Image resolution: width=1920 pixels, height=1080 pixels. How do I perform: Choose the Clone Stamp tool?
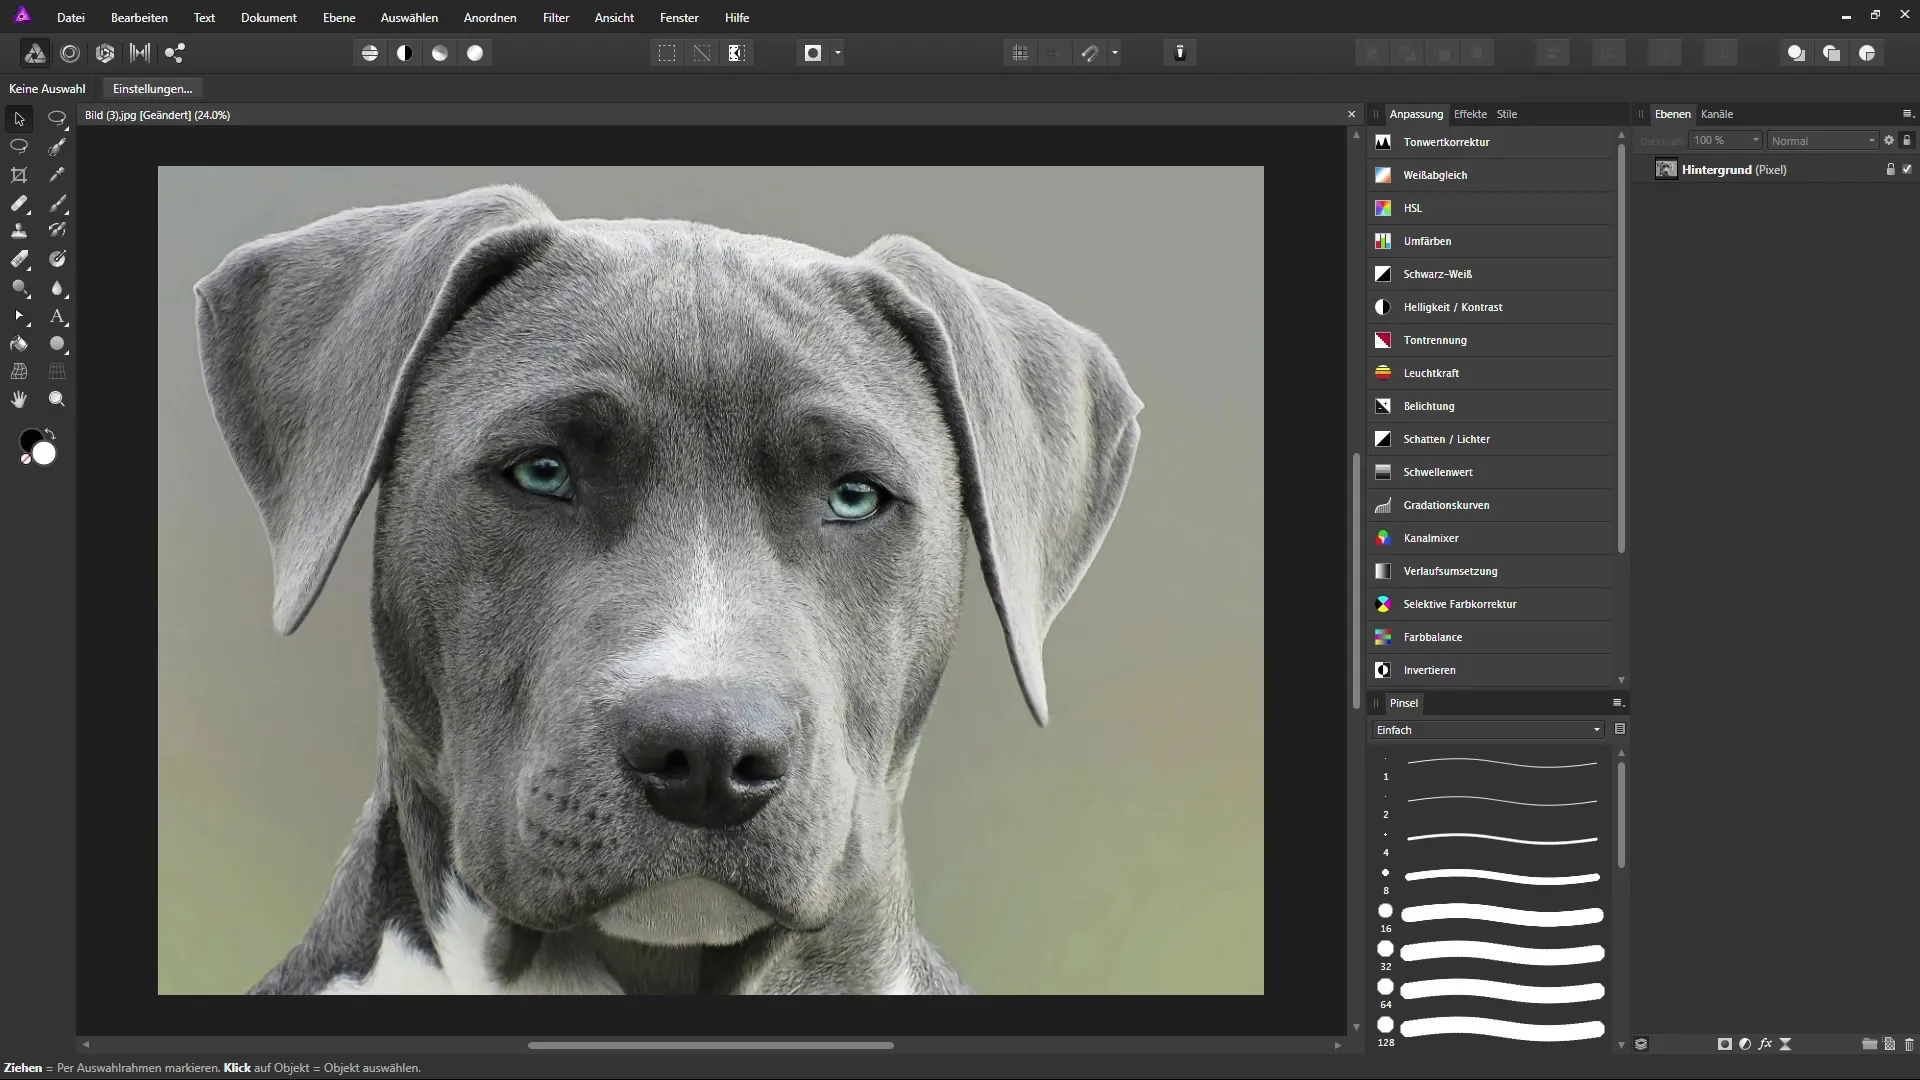point(19,231)
